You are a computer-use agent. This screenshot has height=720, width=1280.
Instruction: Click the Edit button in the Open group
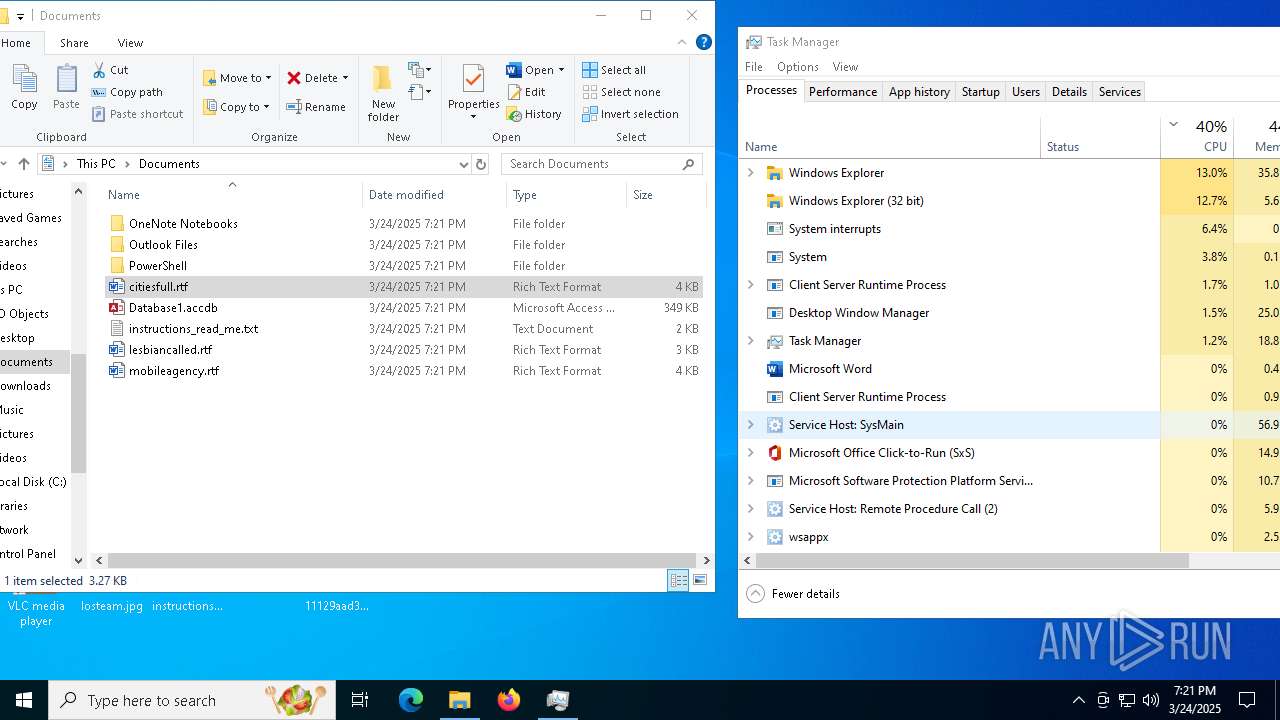tap(526, 92)
